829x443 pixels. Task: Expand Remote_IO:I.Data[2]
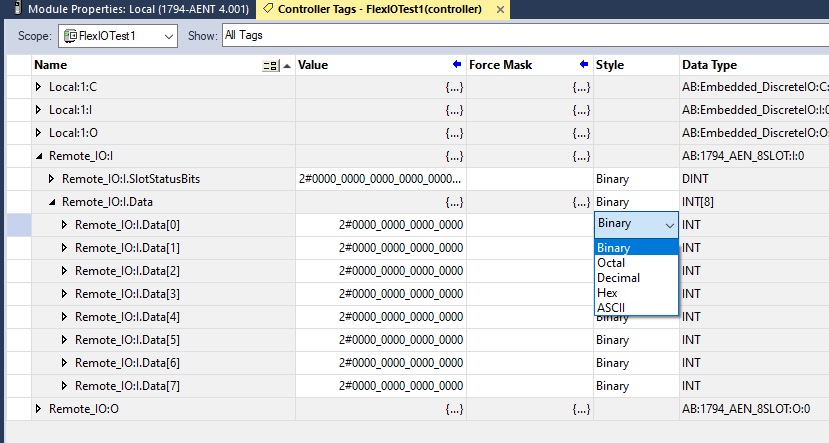[64, 271]
